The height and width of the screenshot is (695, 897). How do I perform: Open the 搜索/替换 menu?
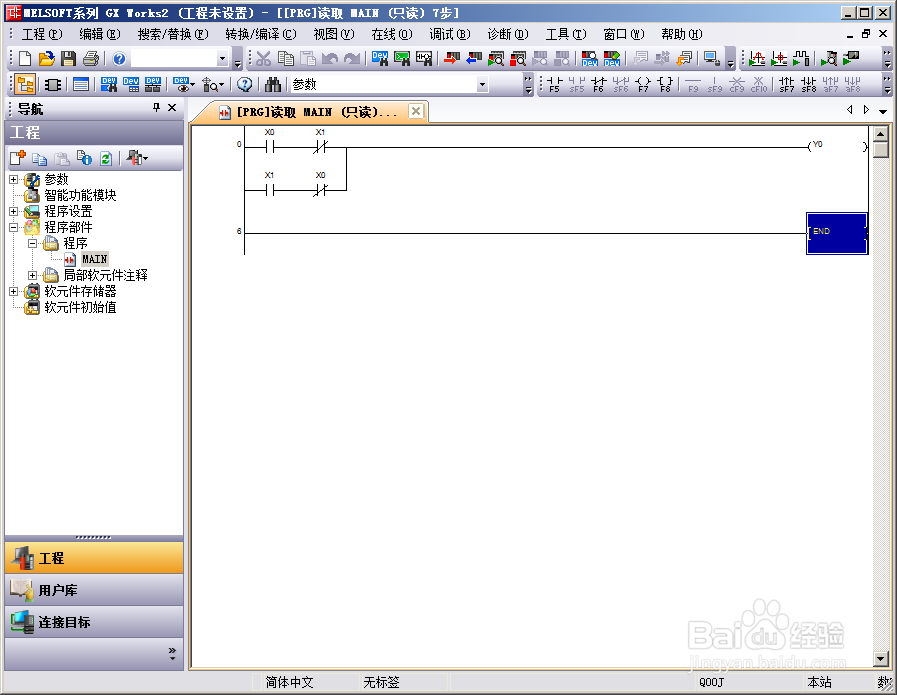[x=173, y=34]
